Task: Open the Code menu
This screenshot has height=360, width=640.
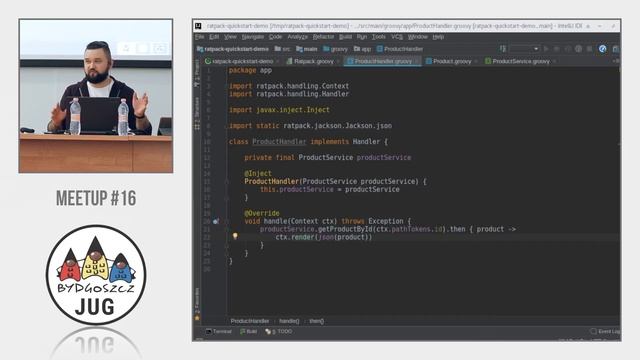Action: click(x=276, y=37)
